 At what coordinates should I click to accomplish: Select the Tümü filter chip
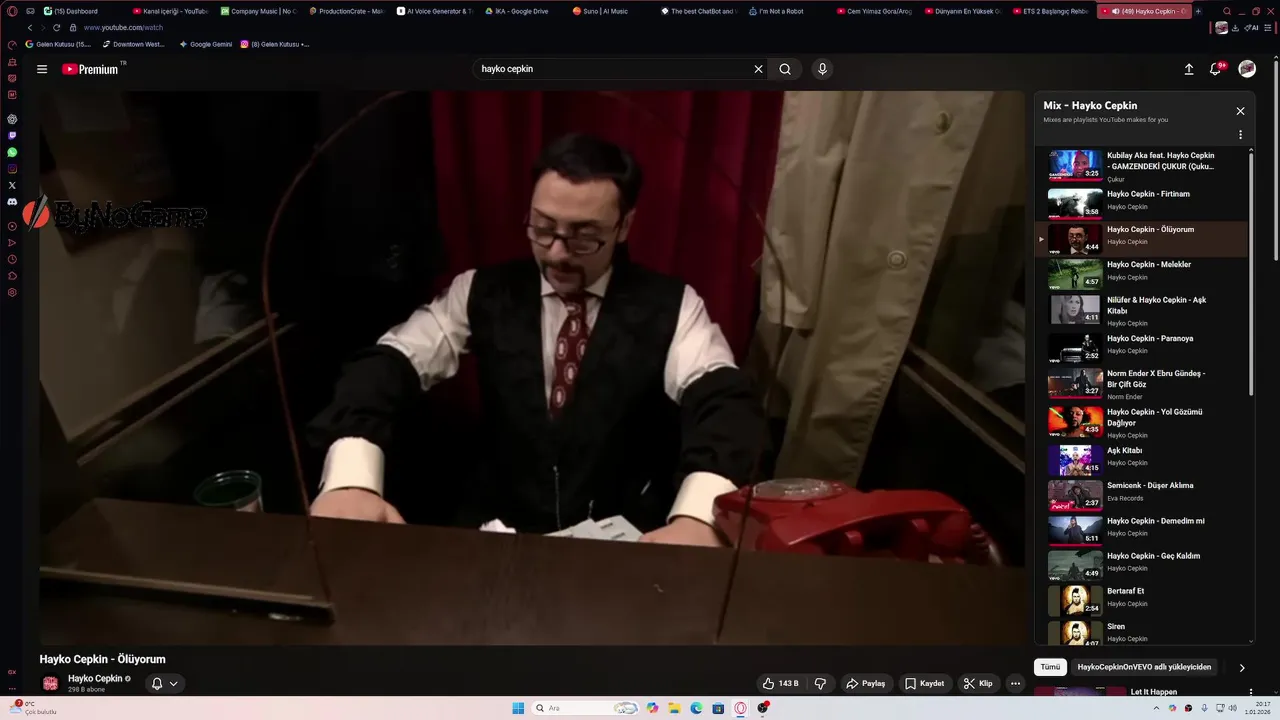coord(1050,667)
